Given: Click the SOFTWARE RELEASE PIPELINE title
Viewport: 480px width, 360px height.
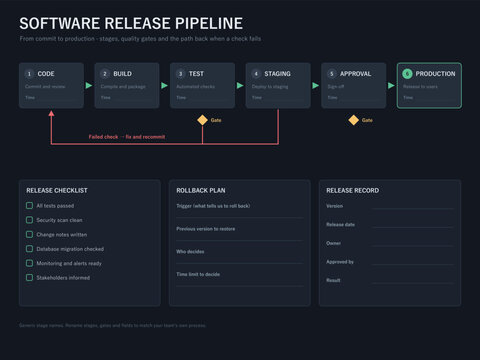Looking at the screenshot, I should 131,23.
